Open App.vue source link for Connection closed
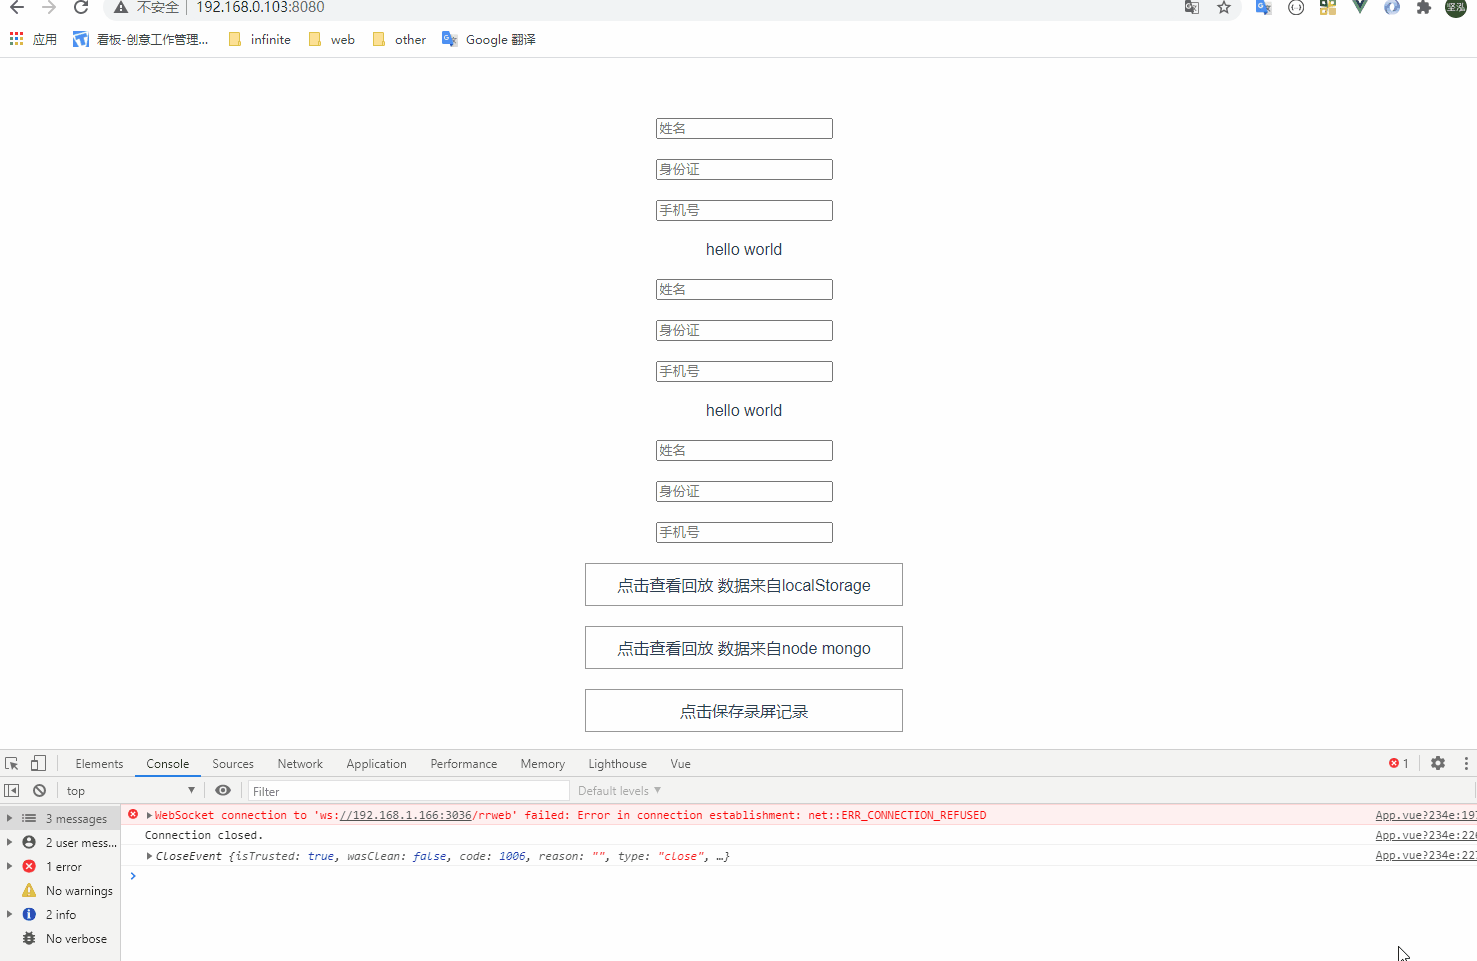 tap(1425, 835)
